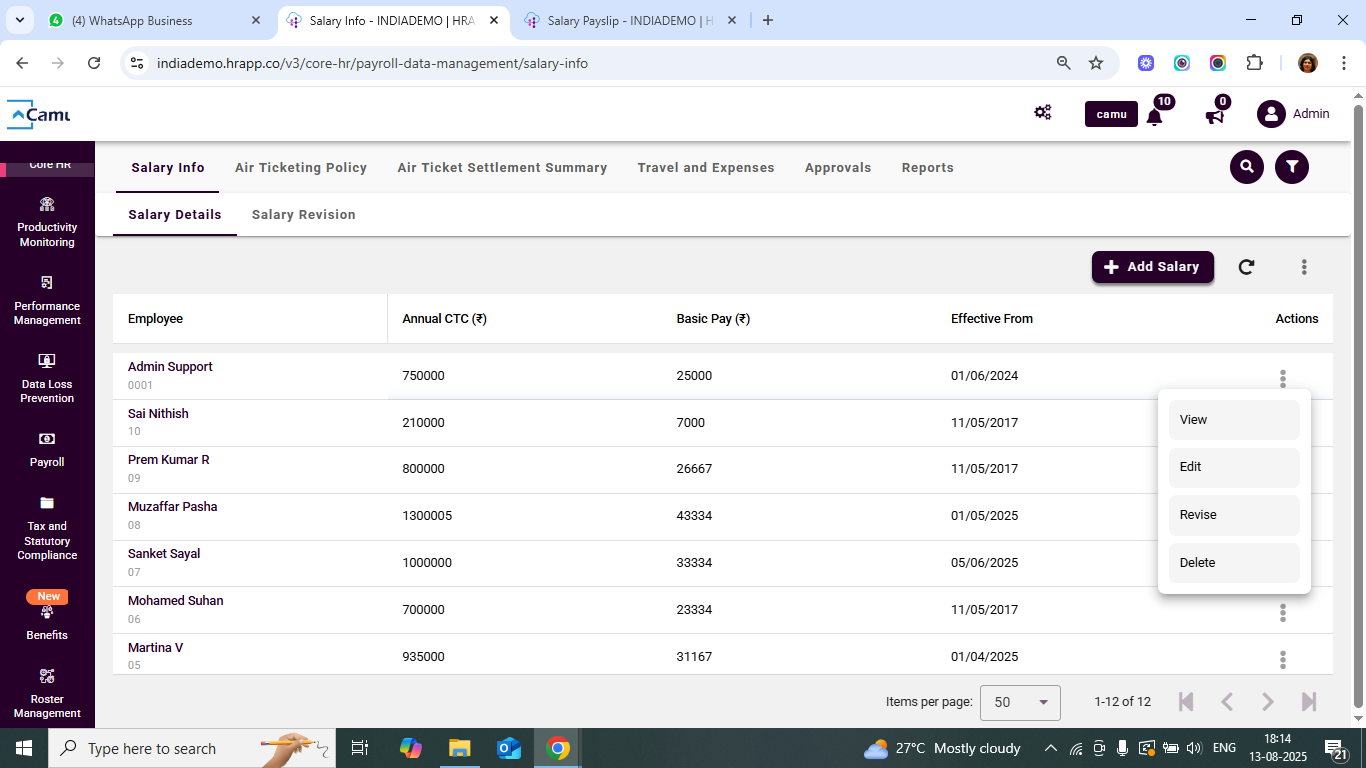The width and height of the screenshot is (1366, 768).
Task: Click the announcements megaphone icon
Action: click(1215, 115)
